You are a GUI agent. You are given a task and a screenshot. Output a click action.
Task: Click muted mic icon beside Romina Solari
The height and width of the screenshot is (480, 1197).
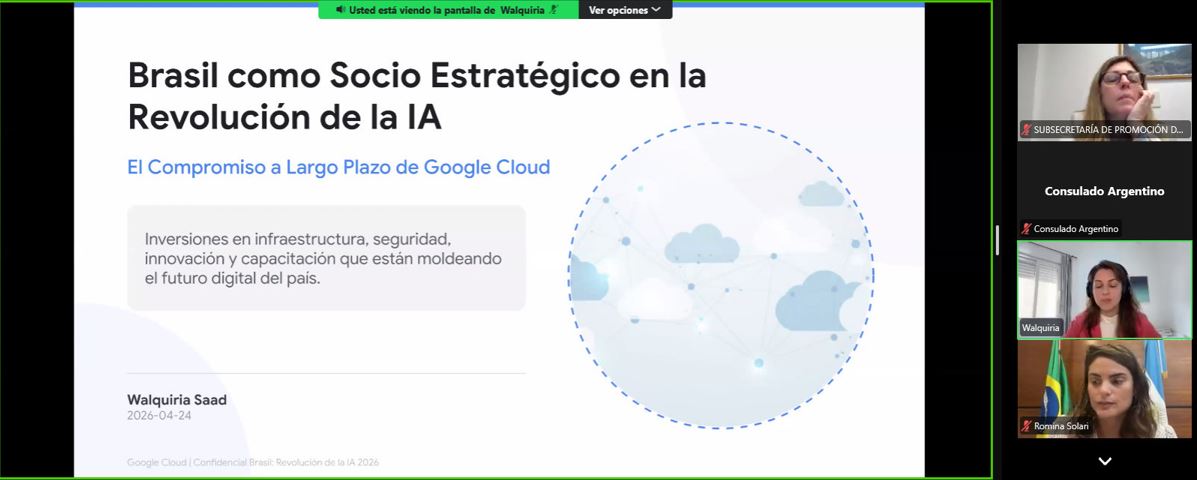click(1027, 426)
